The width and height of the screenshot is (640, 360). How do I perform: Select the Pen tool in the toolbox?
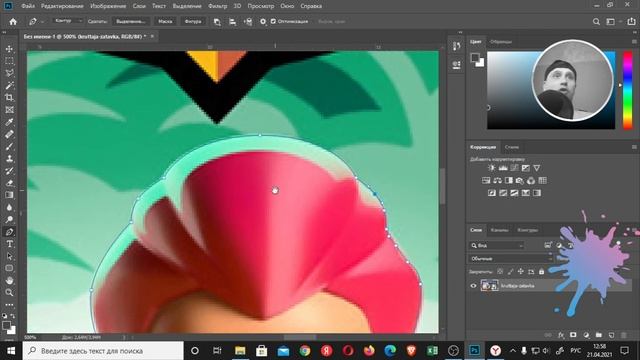(9, 232)
